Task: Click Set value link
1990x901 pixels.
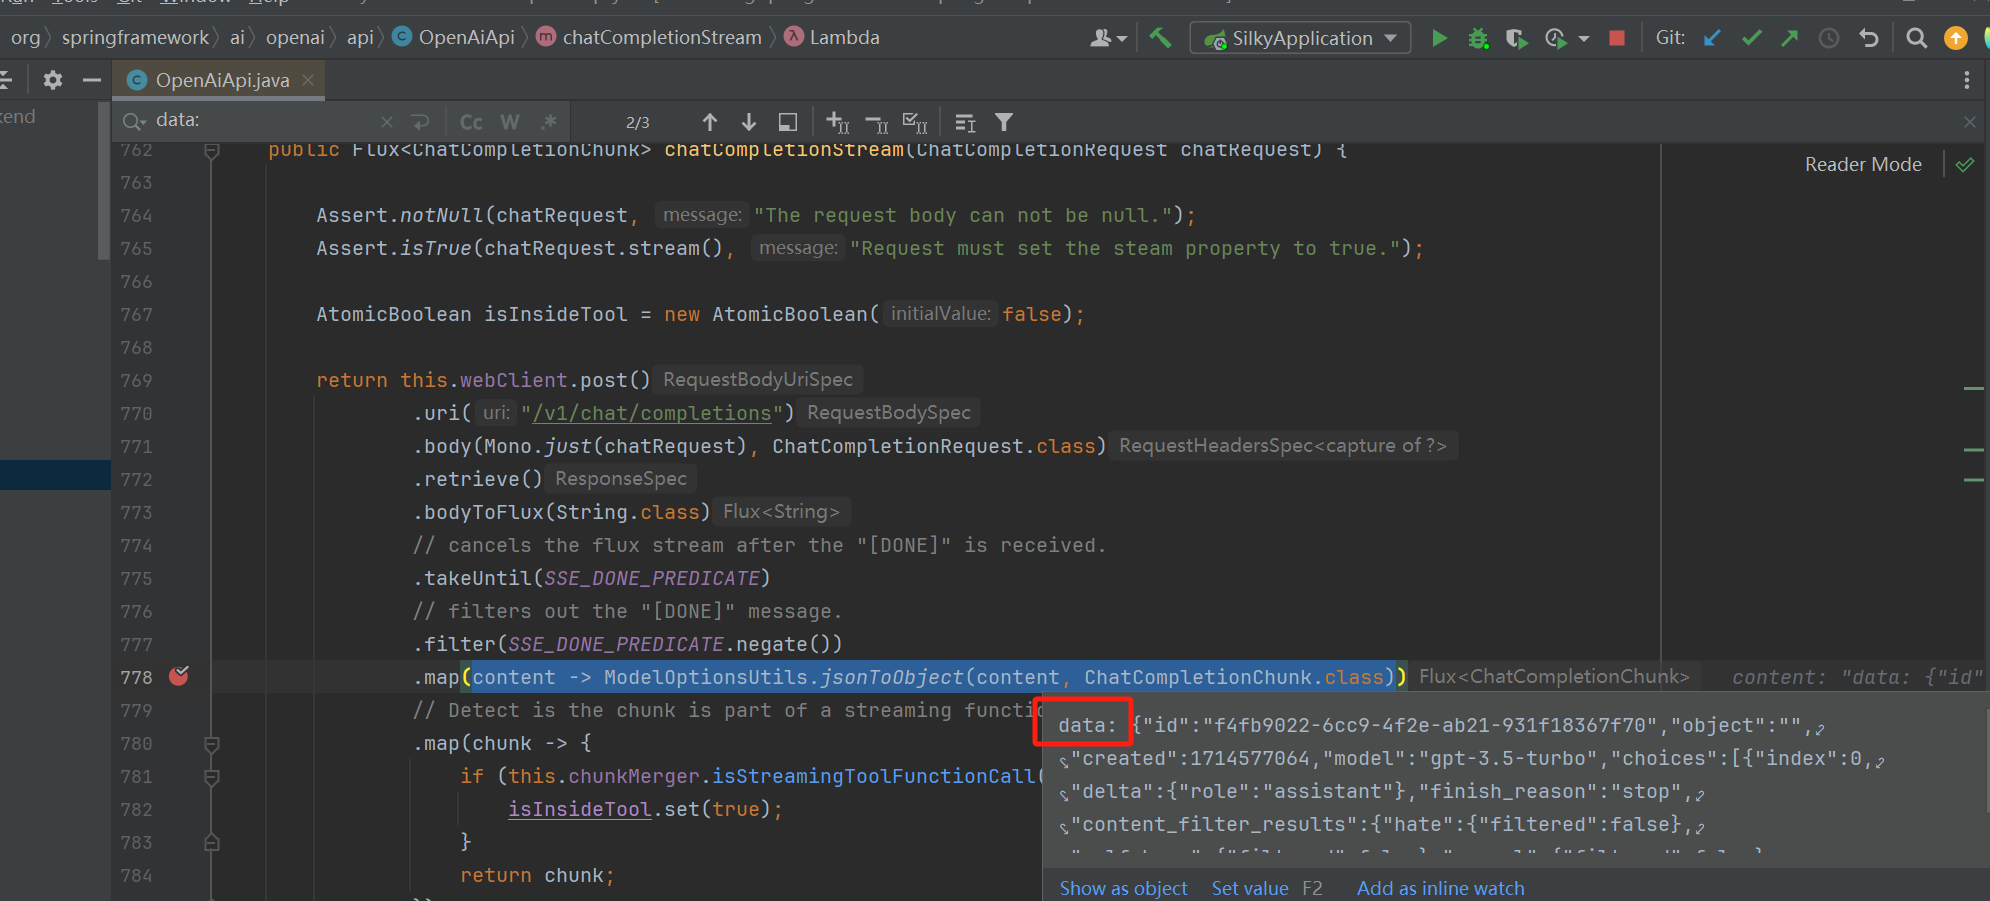Action: pyautogui.click(x=1250, y=888)
